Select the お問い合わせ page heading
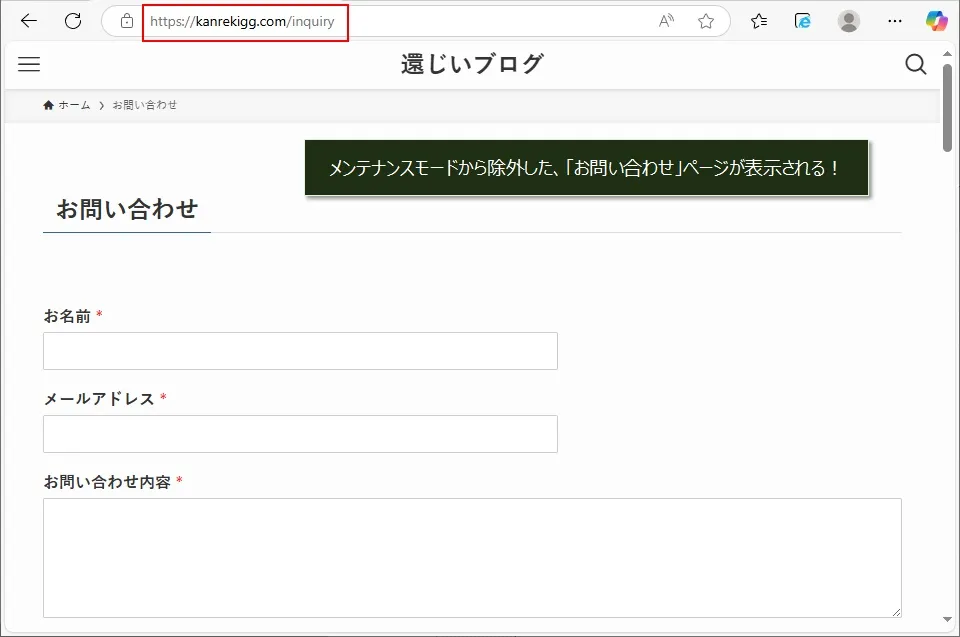The width and height of the screenshot is (960, 637). (127, 209)
